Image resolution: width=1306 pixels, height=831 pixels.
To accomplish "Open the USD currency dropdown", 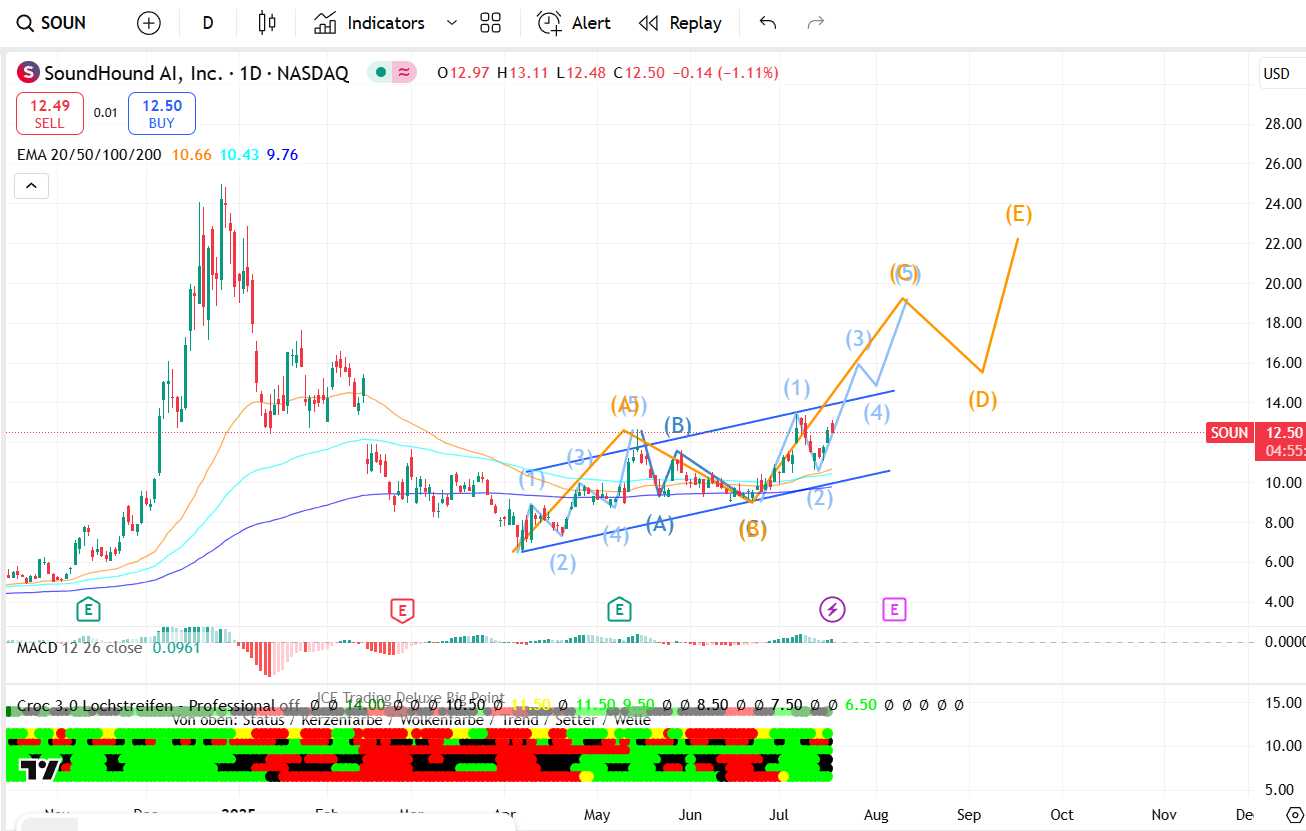I will tap(1276, 73).
